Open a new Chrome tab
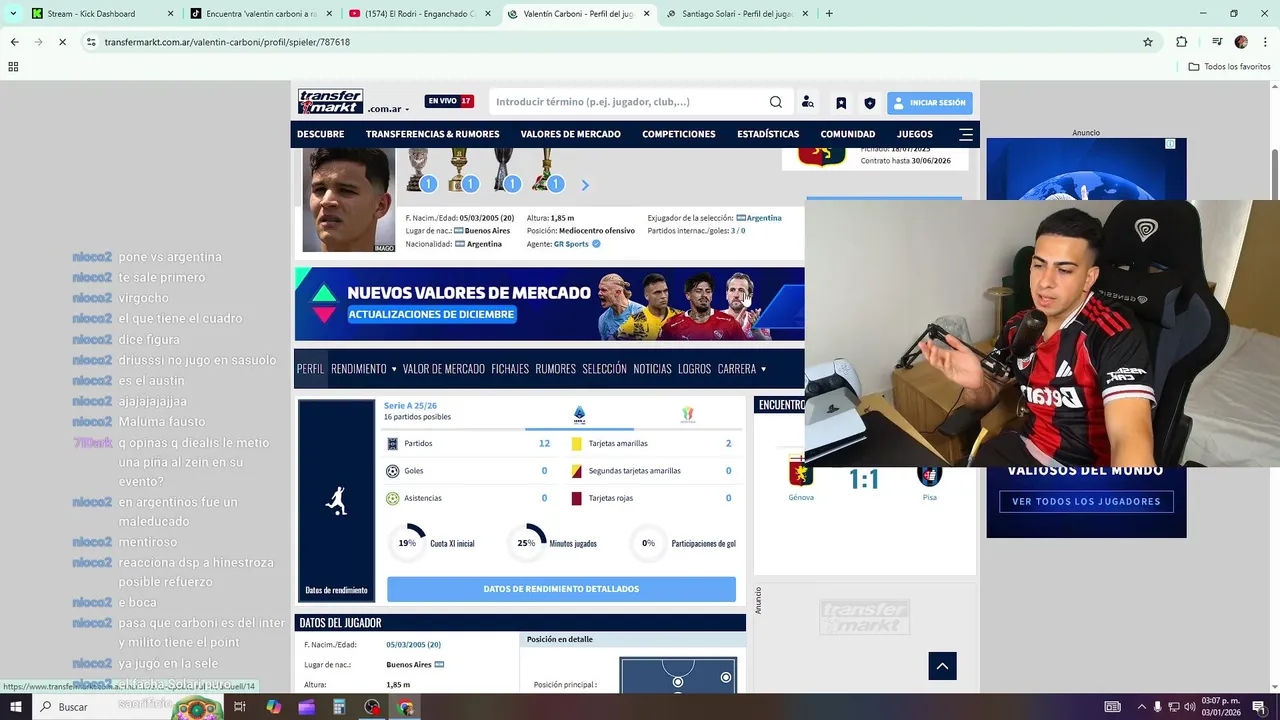Screen dimensions: 1280x720 pos(829,14)
